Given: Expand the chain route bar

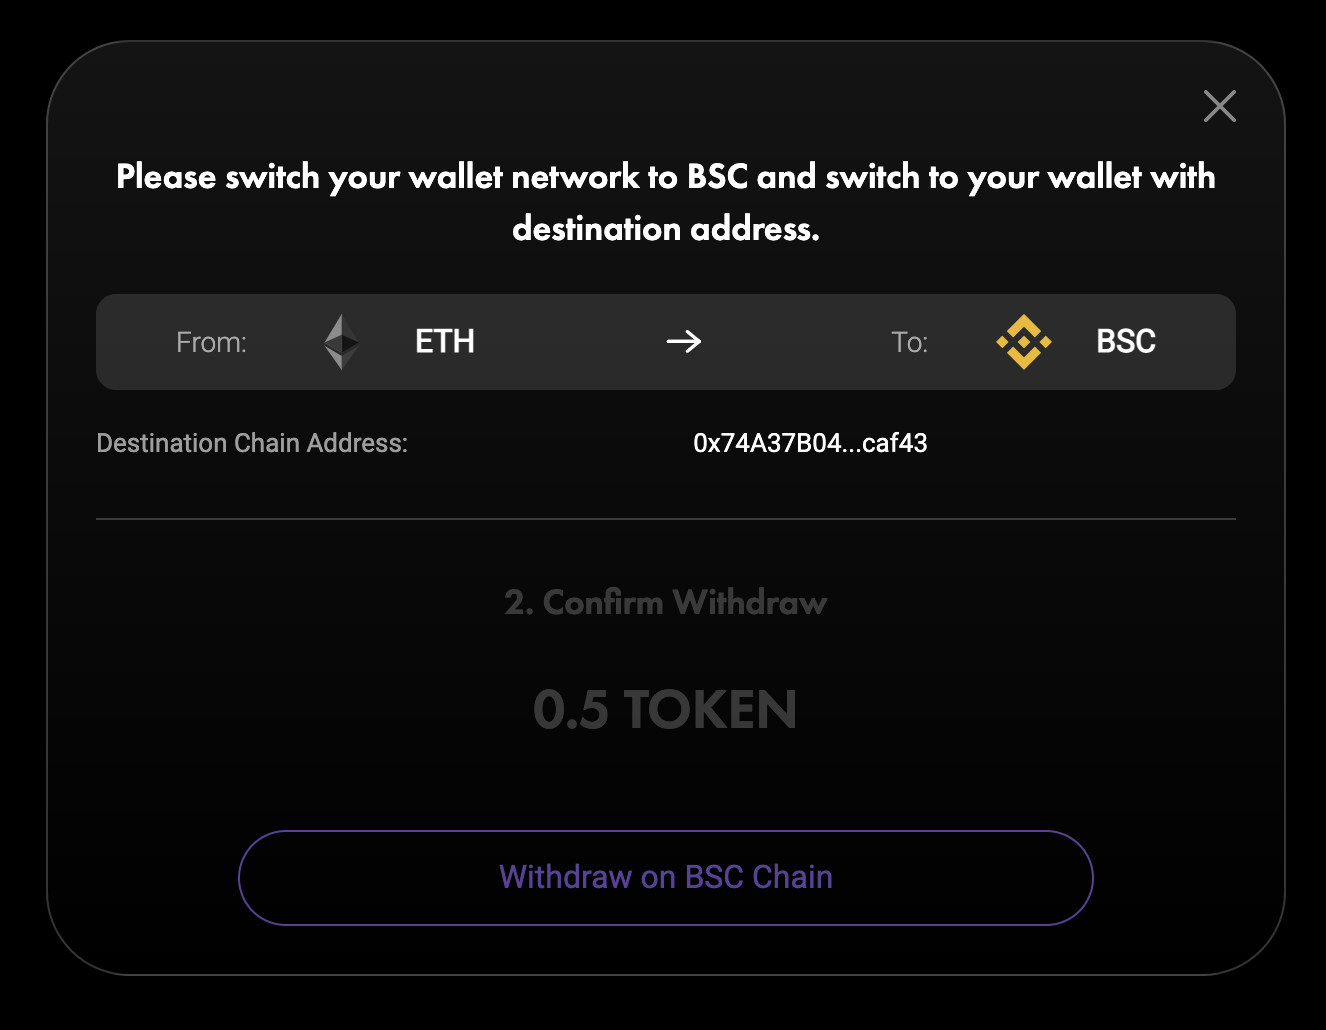Looking at the screenshot, I should tap(665, 342).
